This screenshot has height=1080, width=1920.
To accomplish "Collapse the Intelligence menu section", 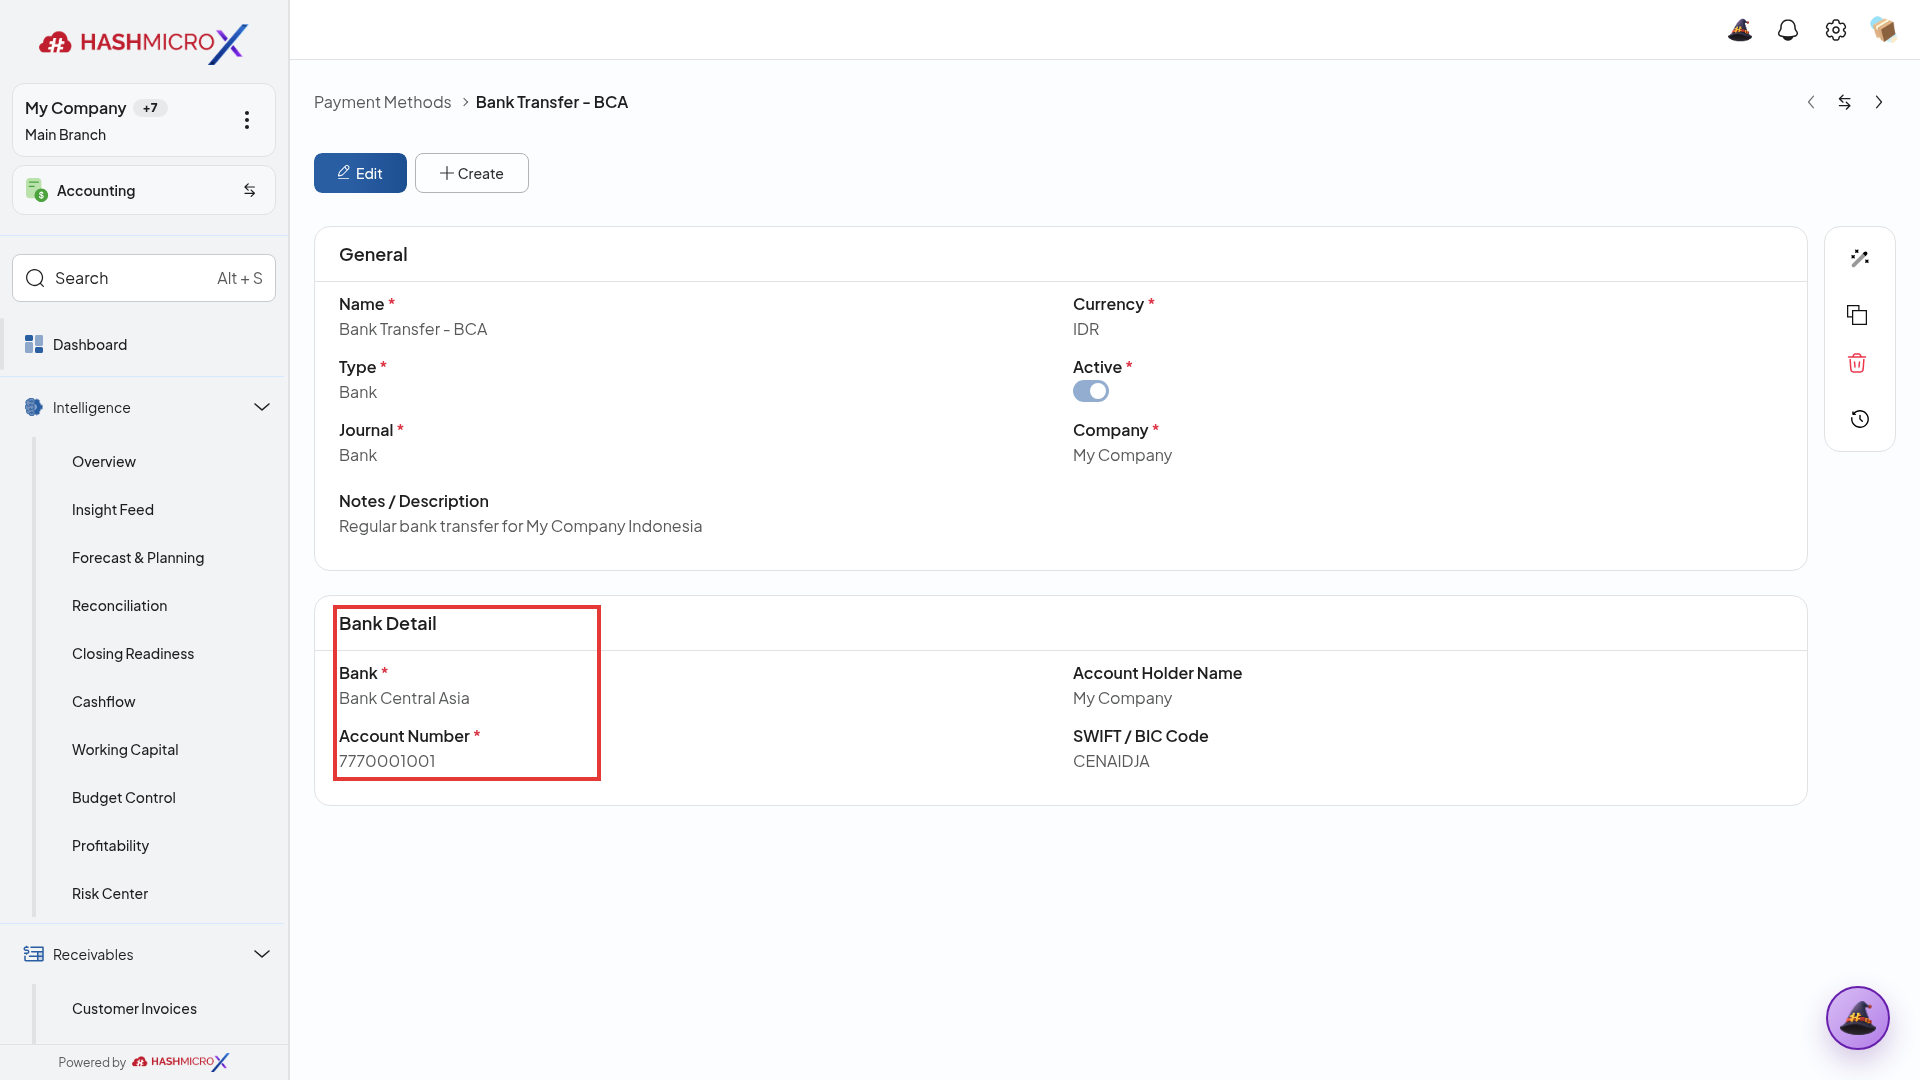I will (262, 407).
